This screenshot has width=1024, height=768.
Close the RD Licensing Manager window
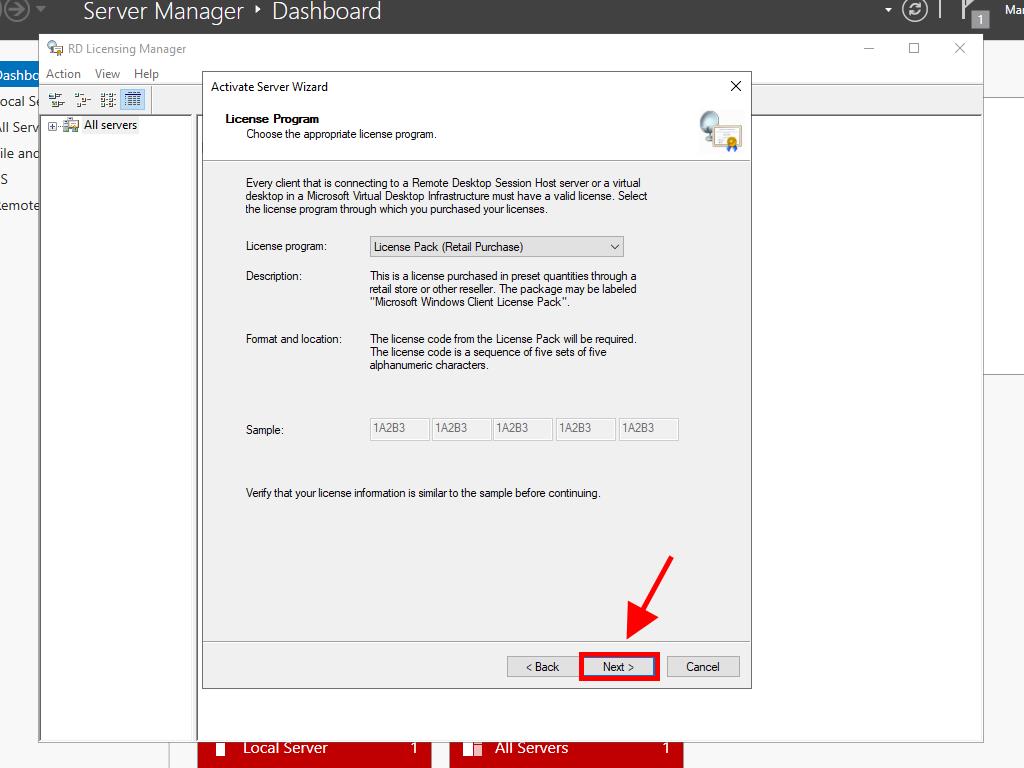tap(959, 48)
